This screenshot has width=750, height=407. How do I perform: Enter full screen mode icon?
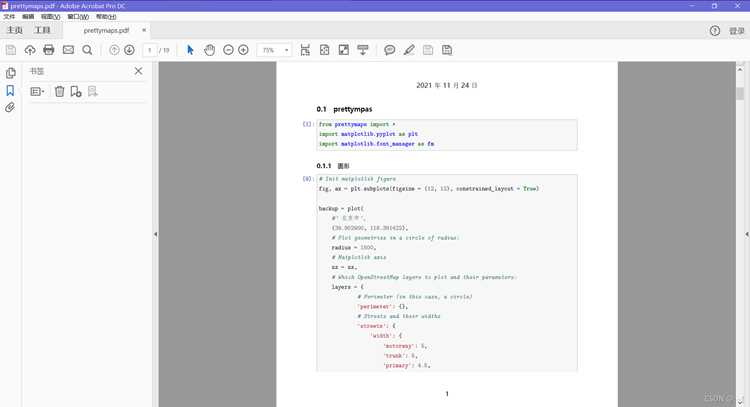click(343, 50)
